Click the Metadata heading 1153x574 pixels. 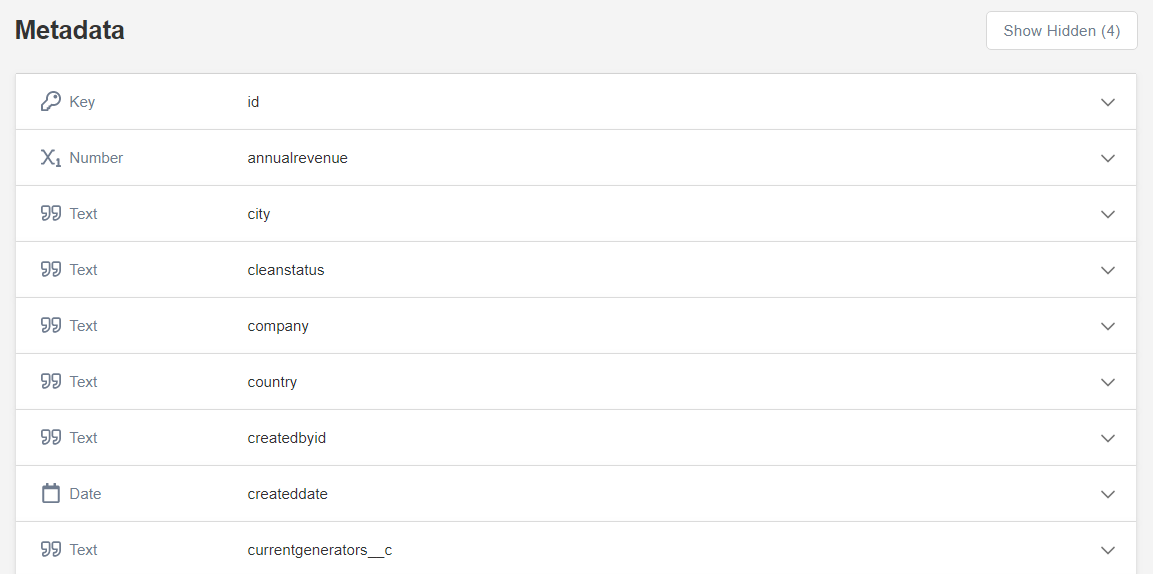click(x=70, y=30)
